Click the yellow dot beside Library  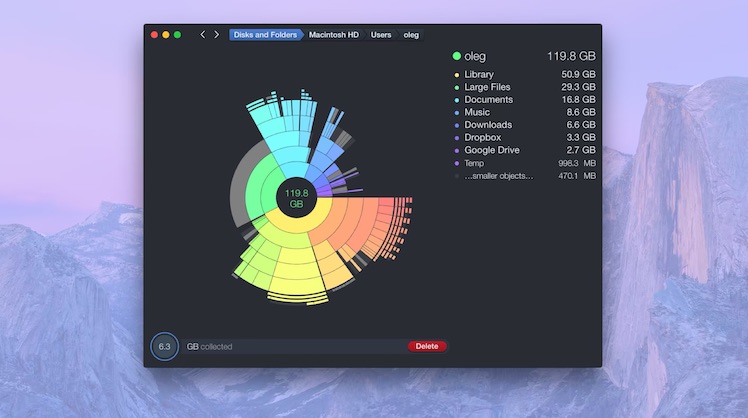coord(457,75)
